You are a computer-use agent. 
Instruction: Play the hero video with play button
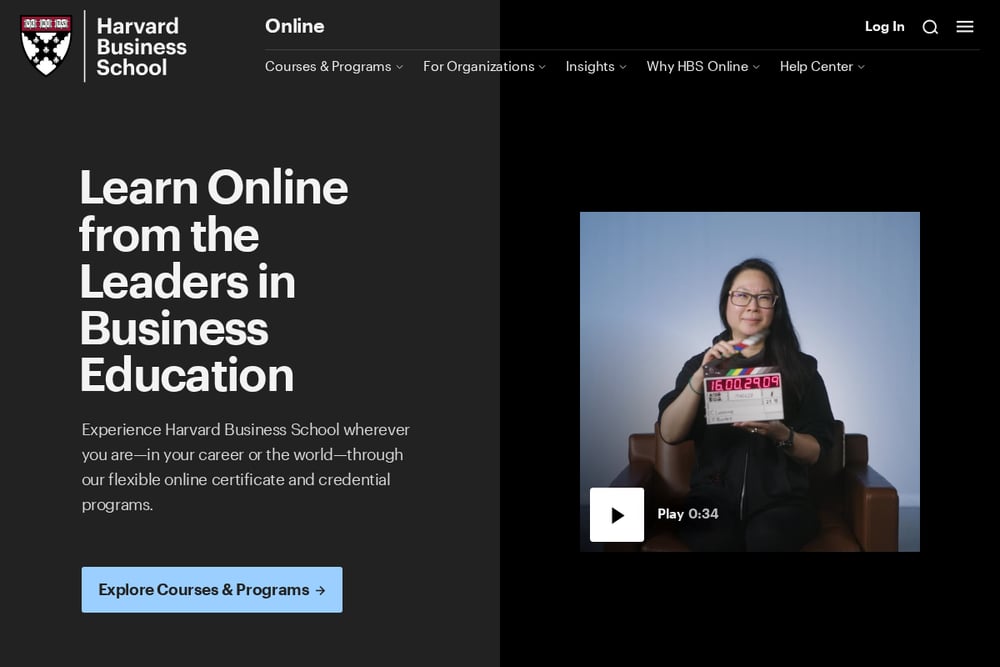pos(617,515)
